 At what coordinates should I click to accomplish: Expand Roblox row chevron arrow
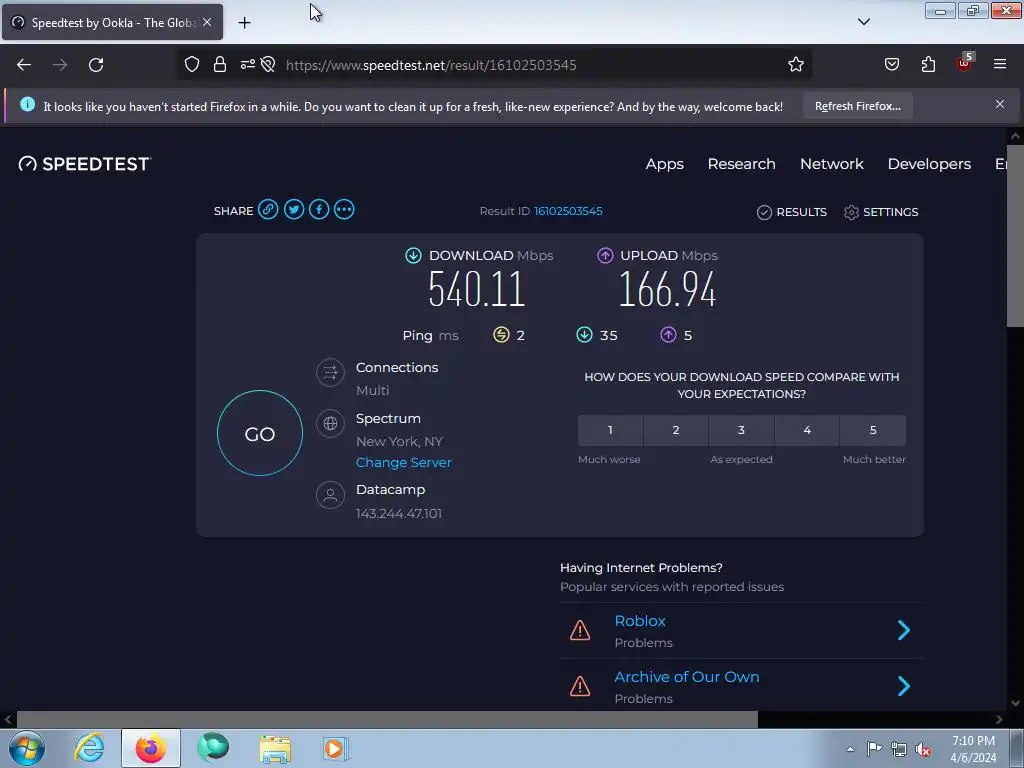(x=904, y=630)
